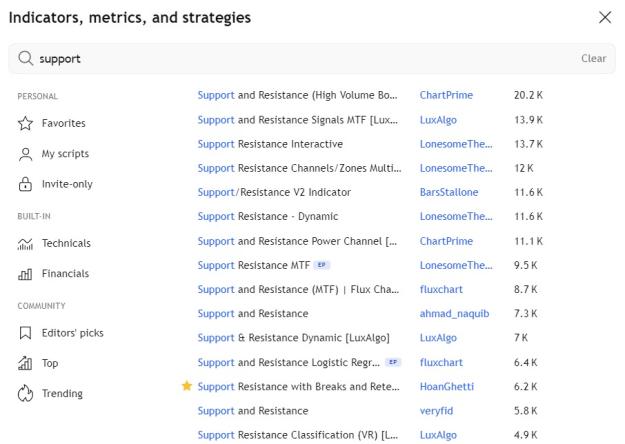
Task: Add Support and Resistance Power Channel indicator
Action: click(297, 241)
